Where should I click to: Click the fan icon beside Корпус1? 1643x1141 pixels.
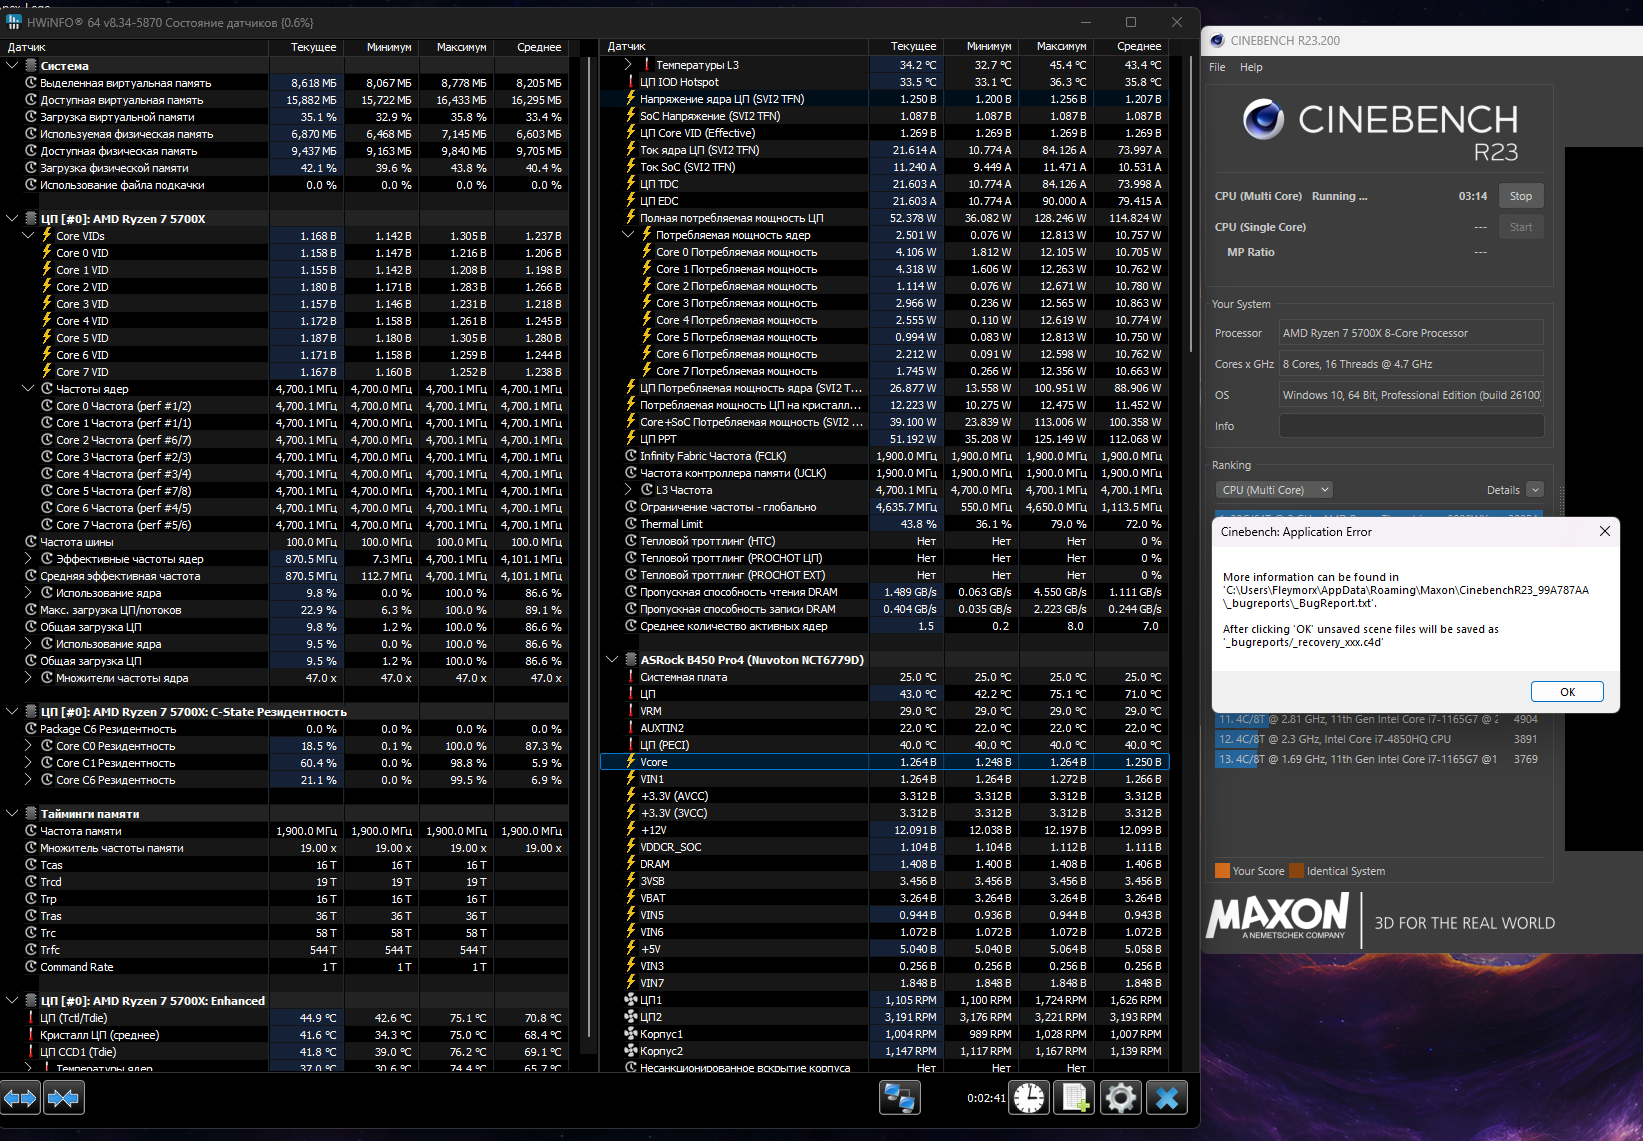pyautogui.click(x=631, y=1034)
